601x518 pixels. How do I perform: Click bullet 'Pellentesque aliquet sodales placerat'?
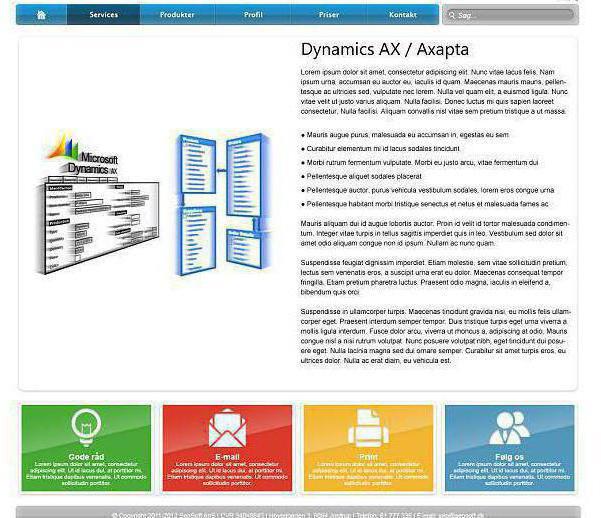click(x=361, y=176)
